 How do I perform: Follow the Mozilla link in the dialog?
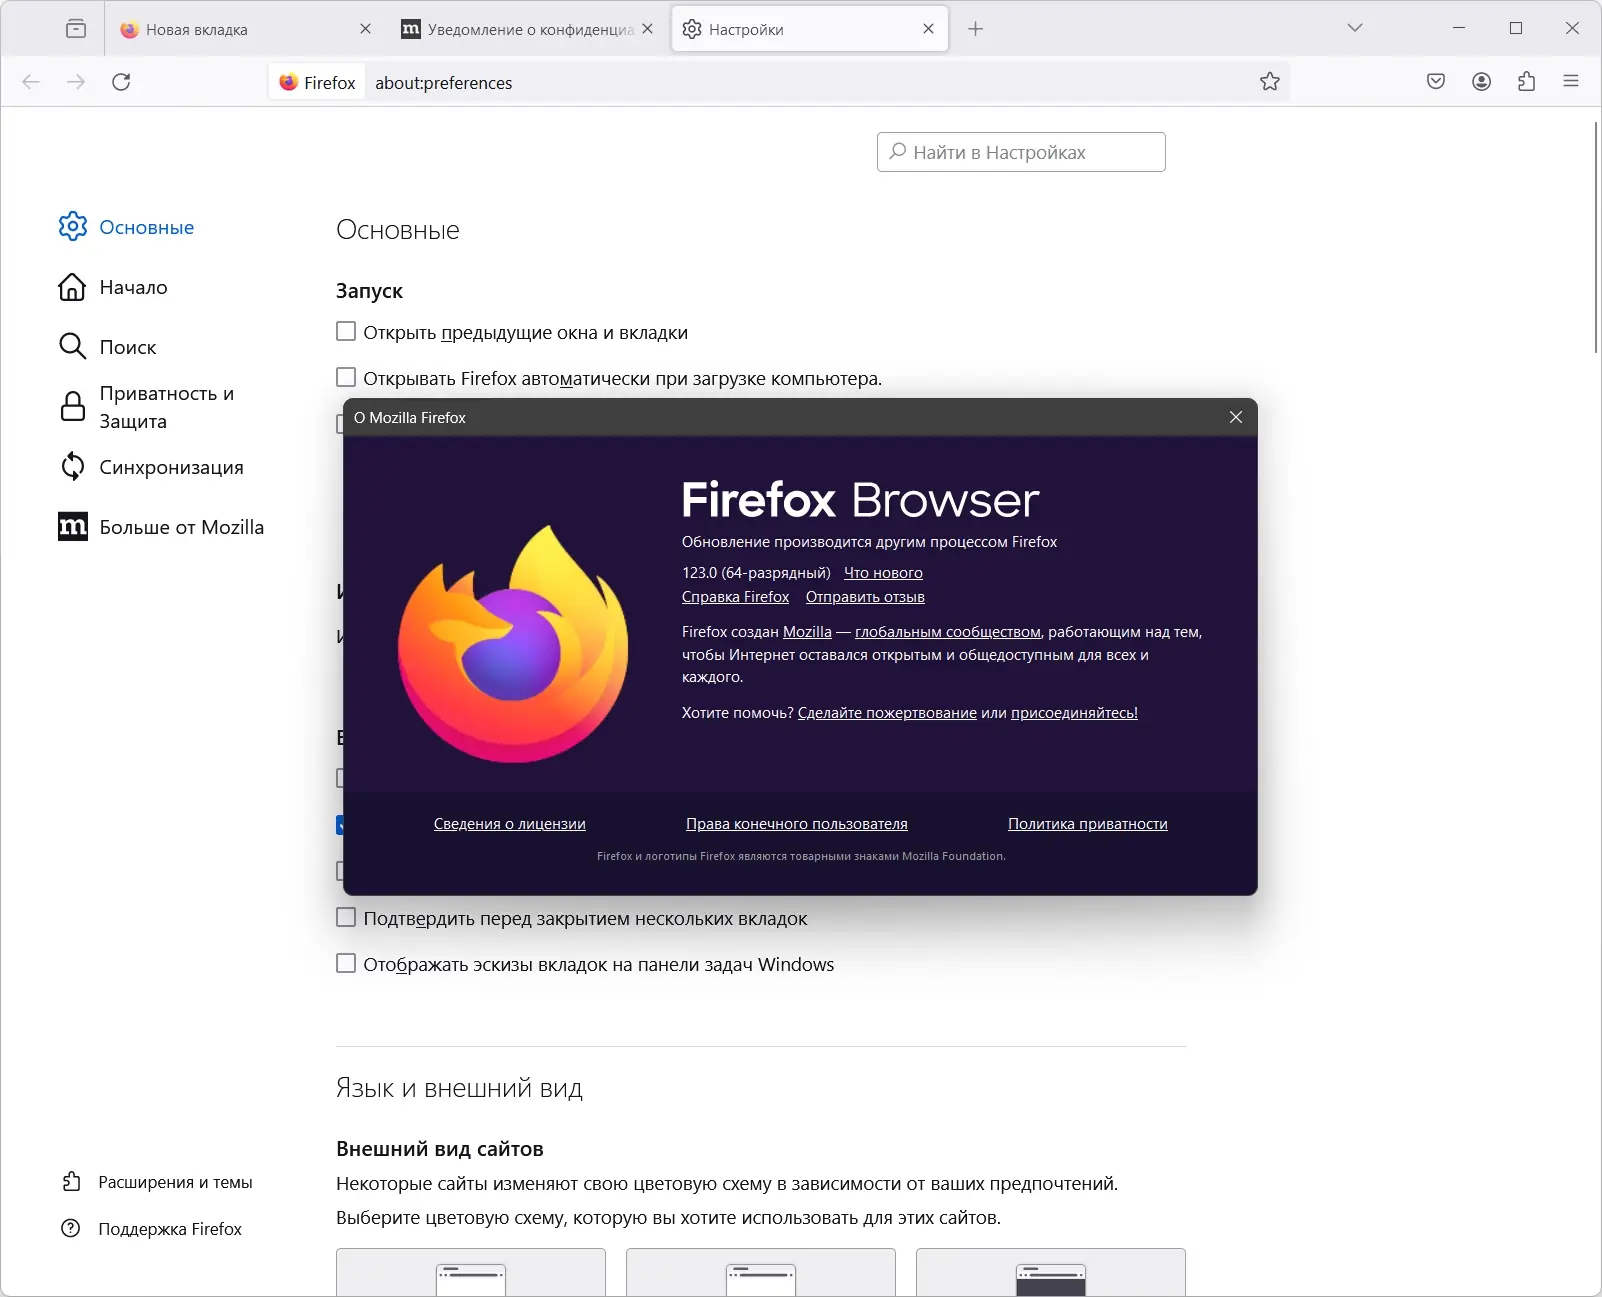click(x=807, y=632)
